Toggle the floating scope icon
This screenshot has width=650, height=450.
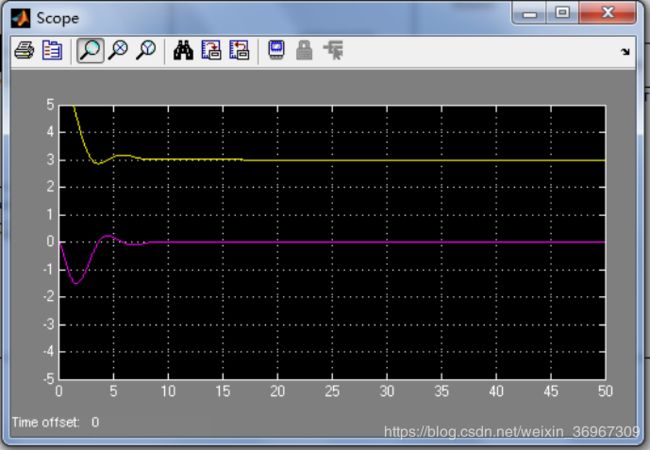click(276, 51)
